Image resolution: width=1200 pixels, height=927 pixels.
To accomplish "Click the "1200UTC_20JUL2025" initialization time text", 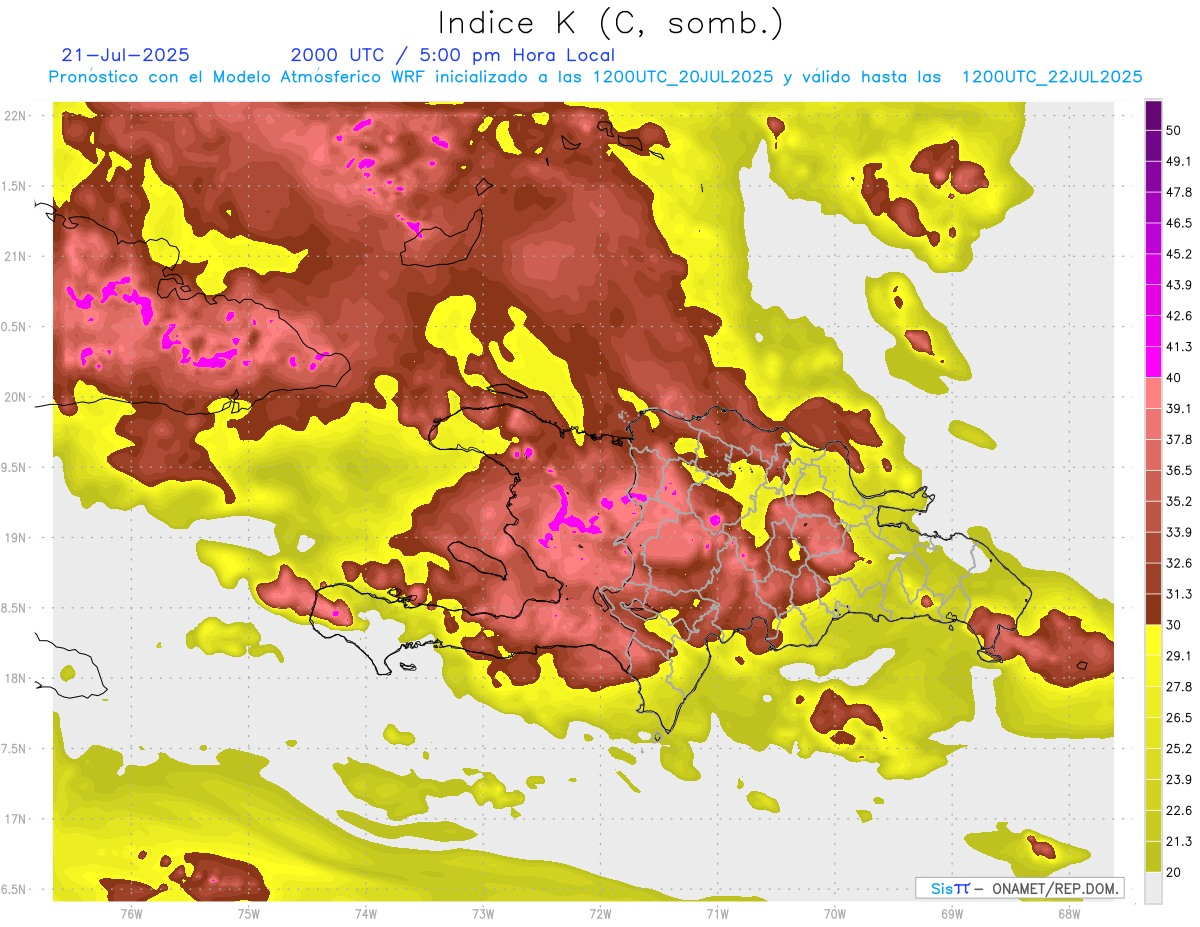I will 683,76.
